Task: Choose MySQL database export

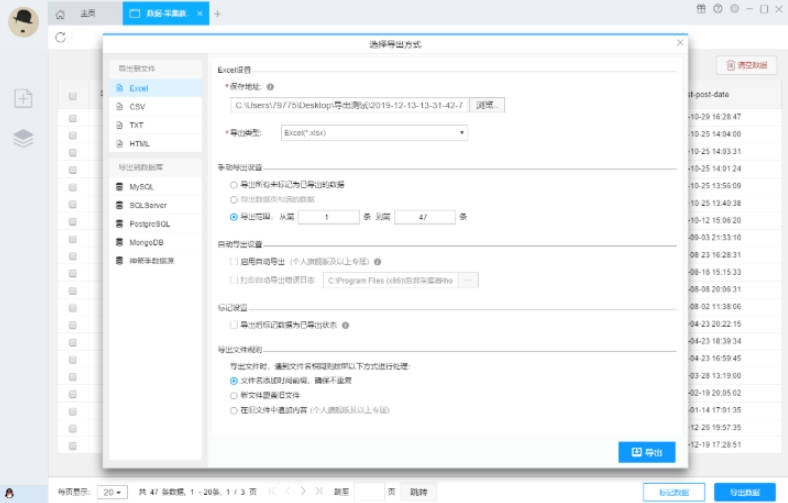Action: click(x=141, y=187)
